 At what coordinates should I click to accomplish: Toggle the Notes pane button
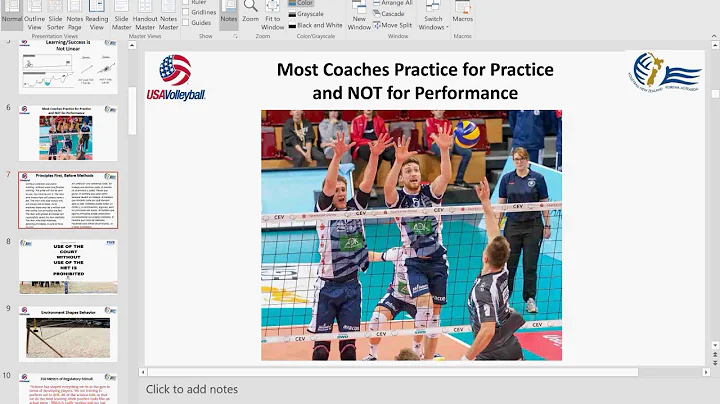229,14
